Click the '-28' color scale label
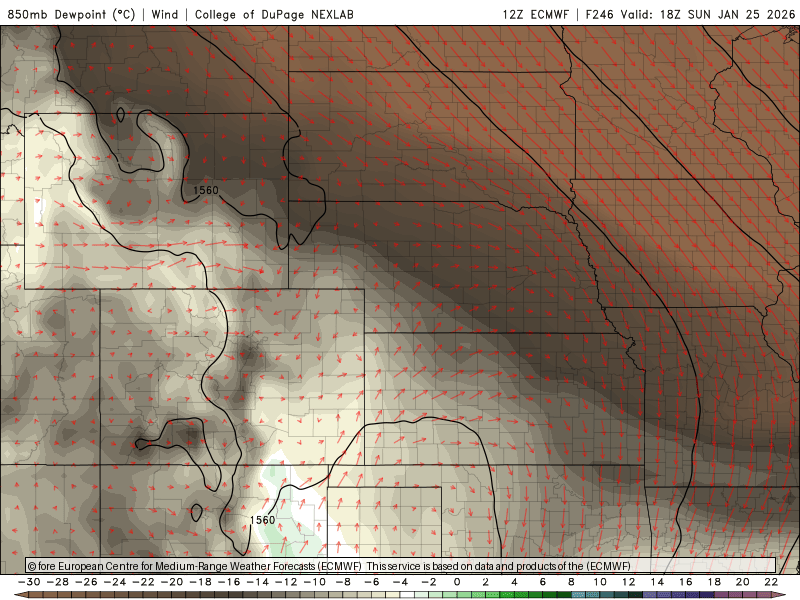The height and width of the screenshot is (600, 800). [57, 582]
